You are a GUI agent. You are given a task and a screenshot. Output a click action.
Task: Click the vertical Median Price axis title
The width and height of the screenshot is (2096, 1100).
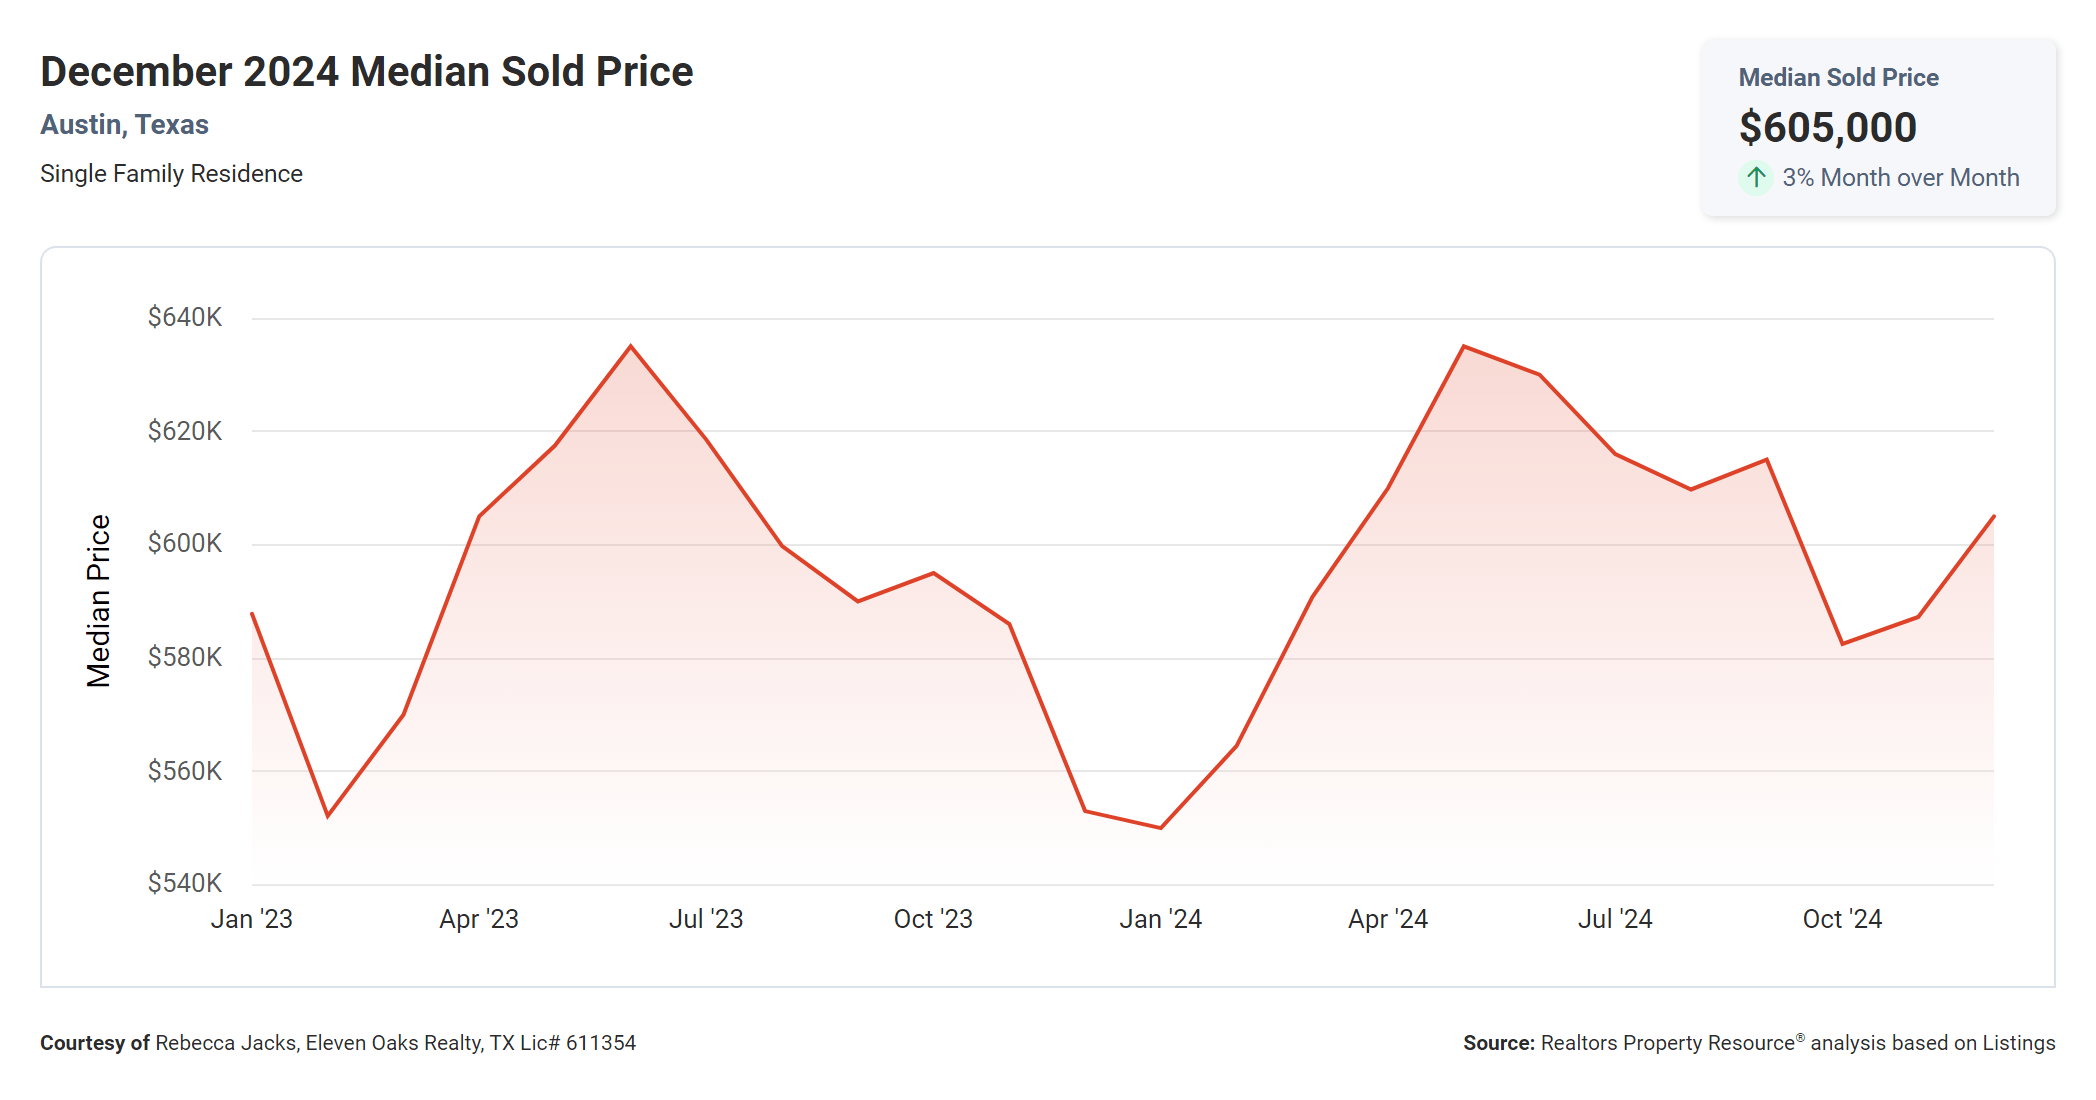(x=98, y=601)
